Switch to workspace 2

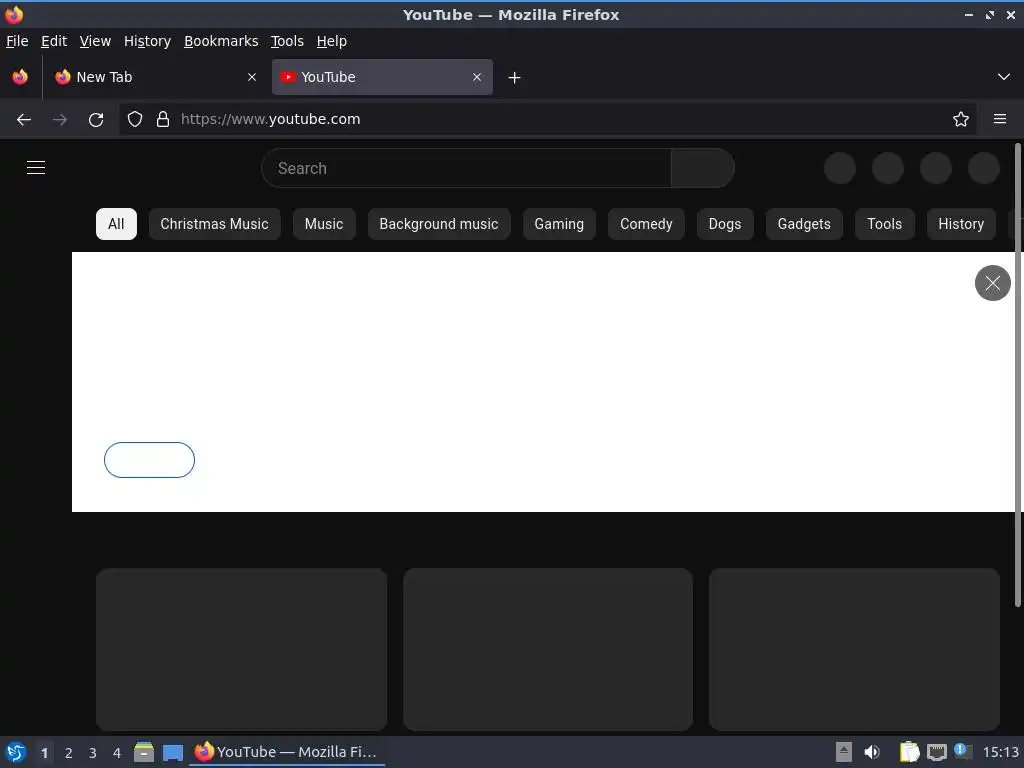point(69,753)
